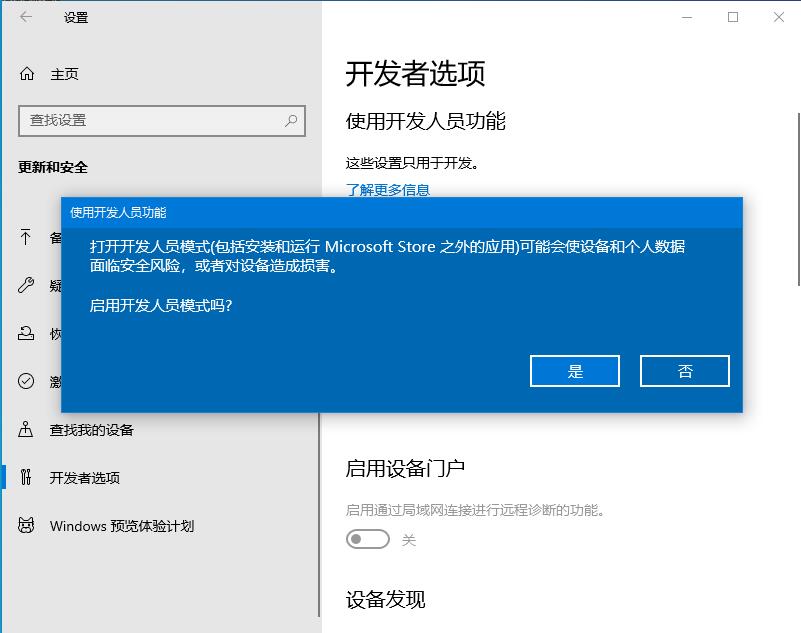The image size is (801, 633).
Task: Click the 否 button in the dialog
Action: point(684,370)
